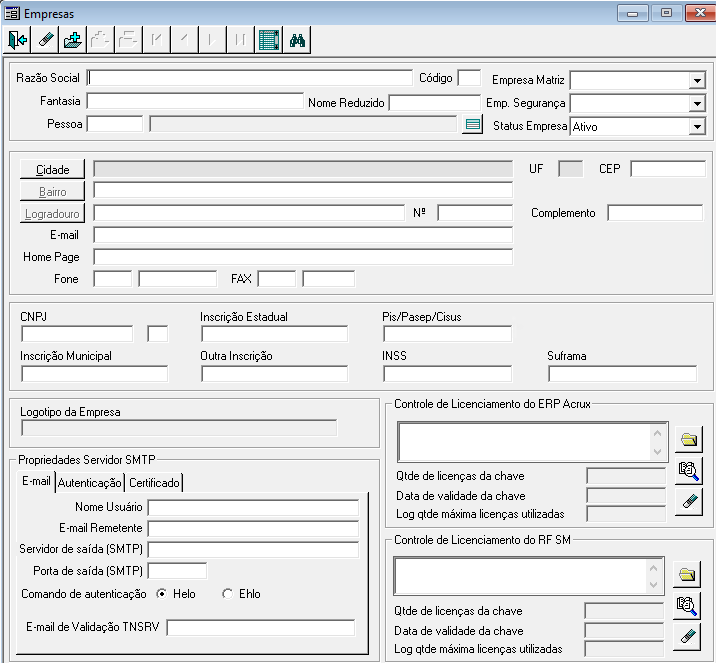
Task: Focus the Razão Social field
Action: (249, 78)
